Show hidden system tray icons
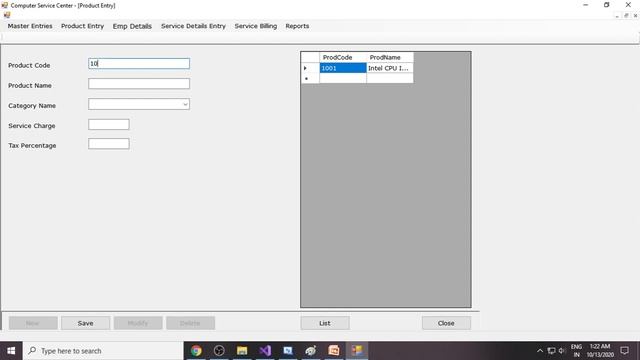The image size is (640, 360). (x=540, y=351)
